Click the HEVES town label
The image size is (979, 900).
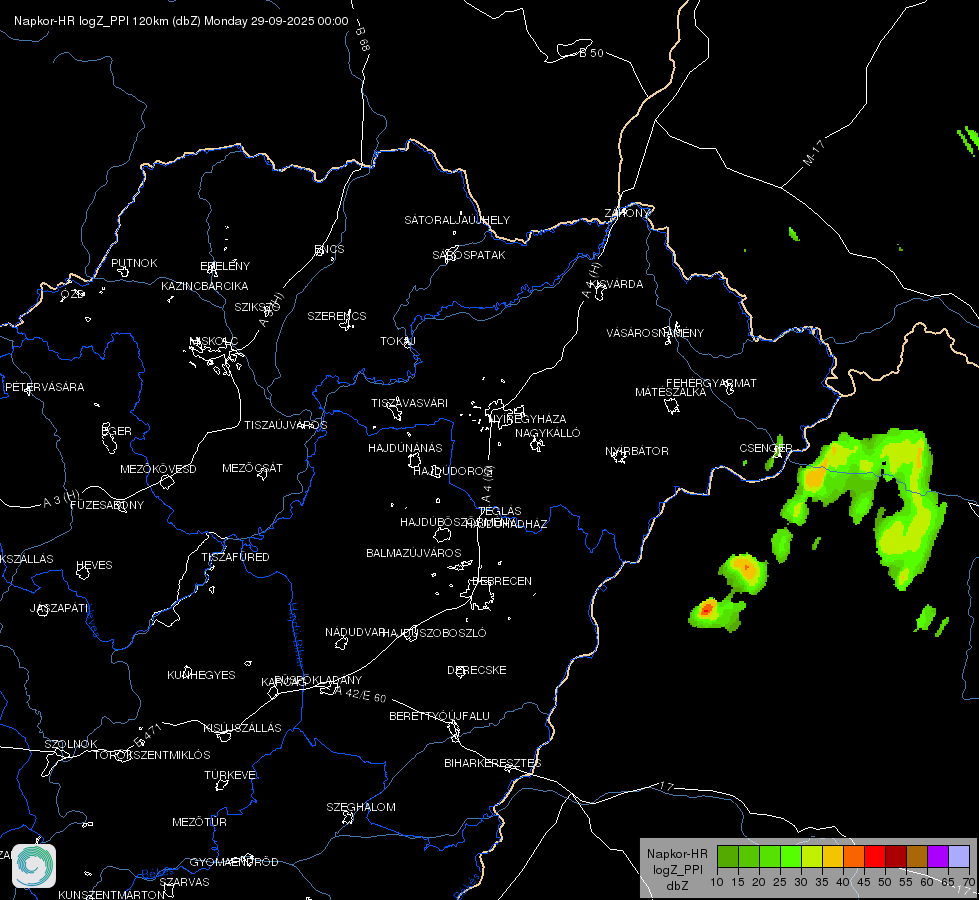click(94, 565)
